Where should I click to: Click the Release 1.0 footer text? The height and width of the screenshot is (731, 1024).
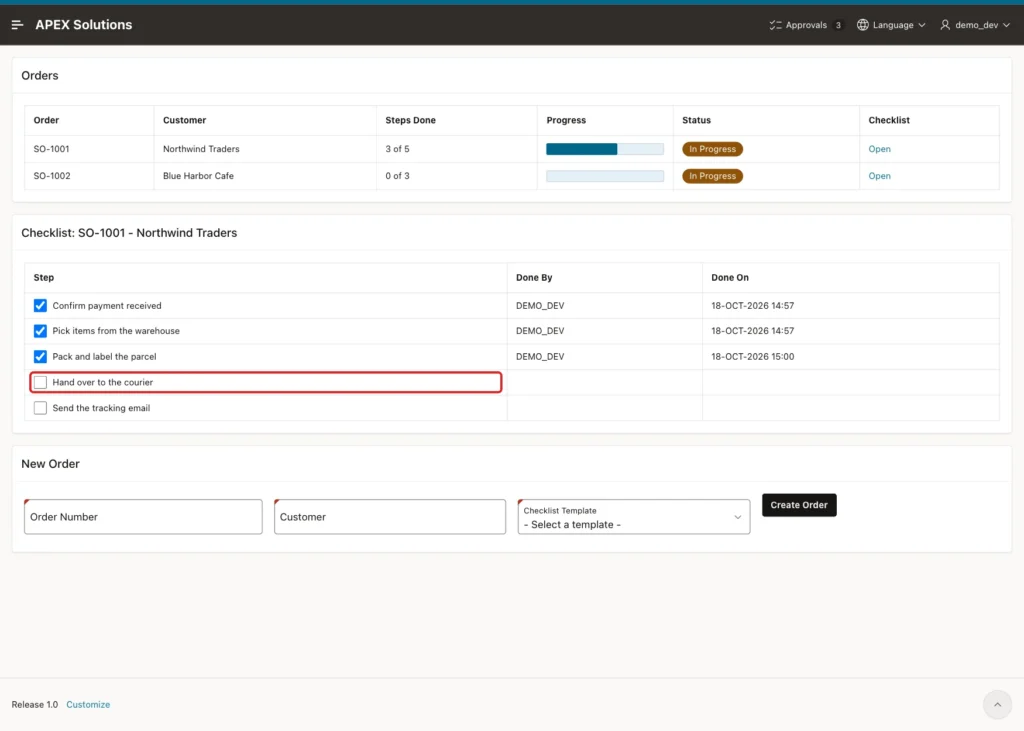coord(35,704)
